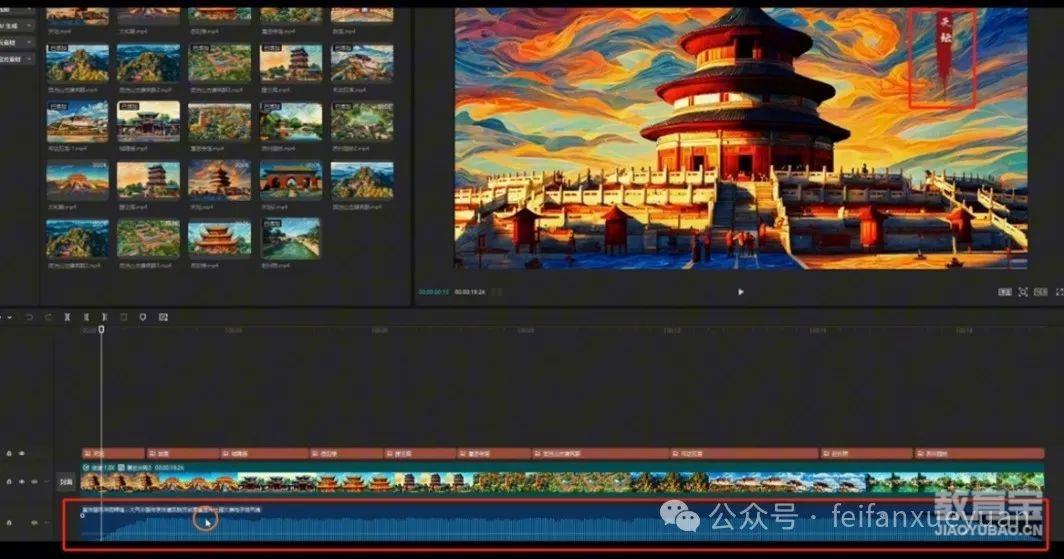Click the 封面 cover button
The height and width of the screenshot is (559, 1064).
pos(66,482)
